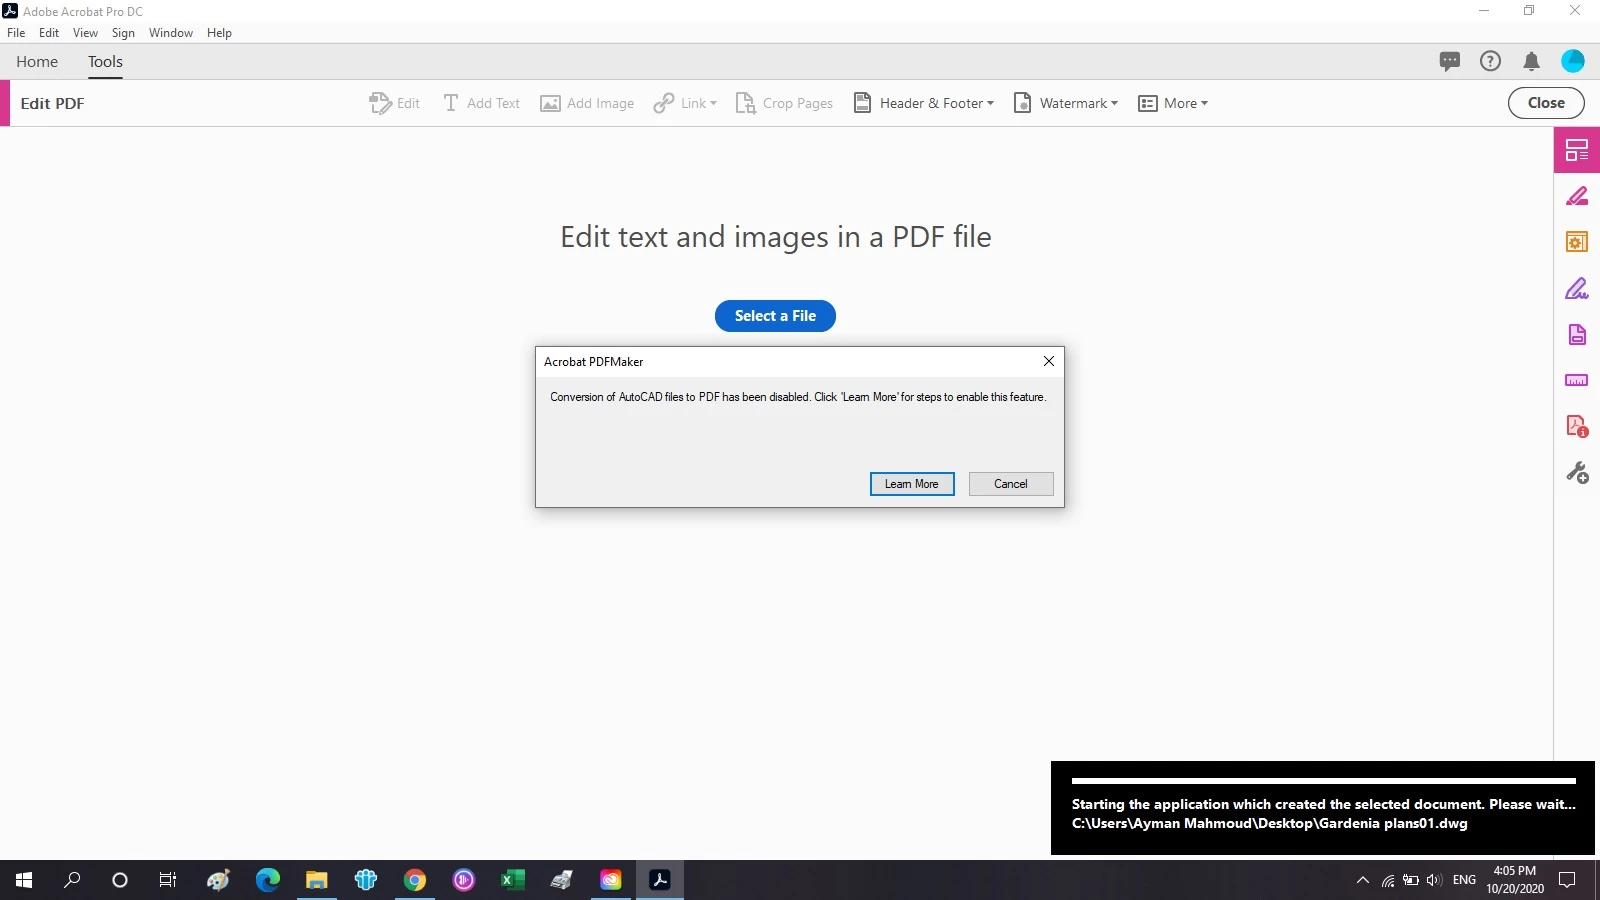
Task: Open the Watermark dropdown menu
Action: point(1066,103)
